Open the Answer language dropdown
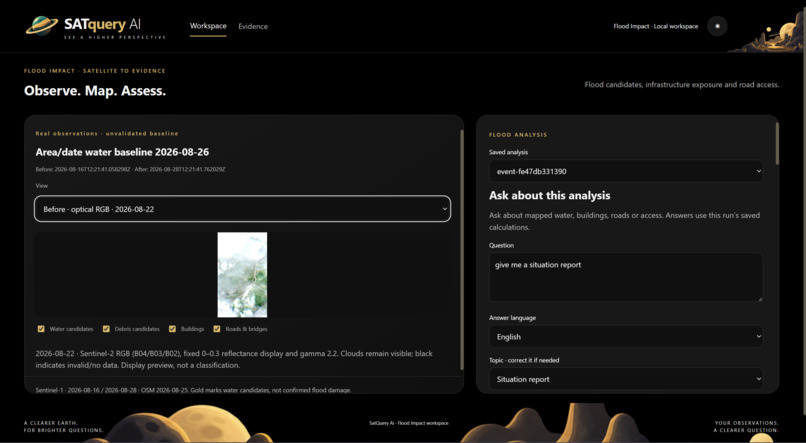This screenshot has width=806, height=443. (x=626, y=337)
